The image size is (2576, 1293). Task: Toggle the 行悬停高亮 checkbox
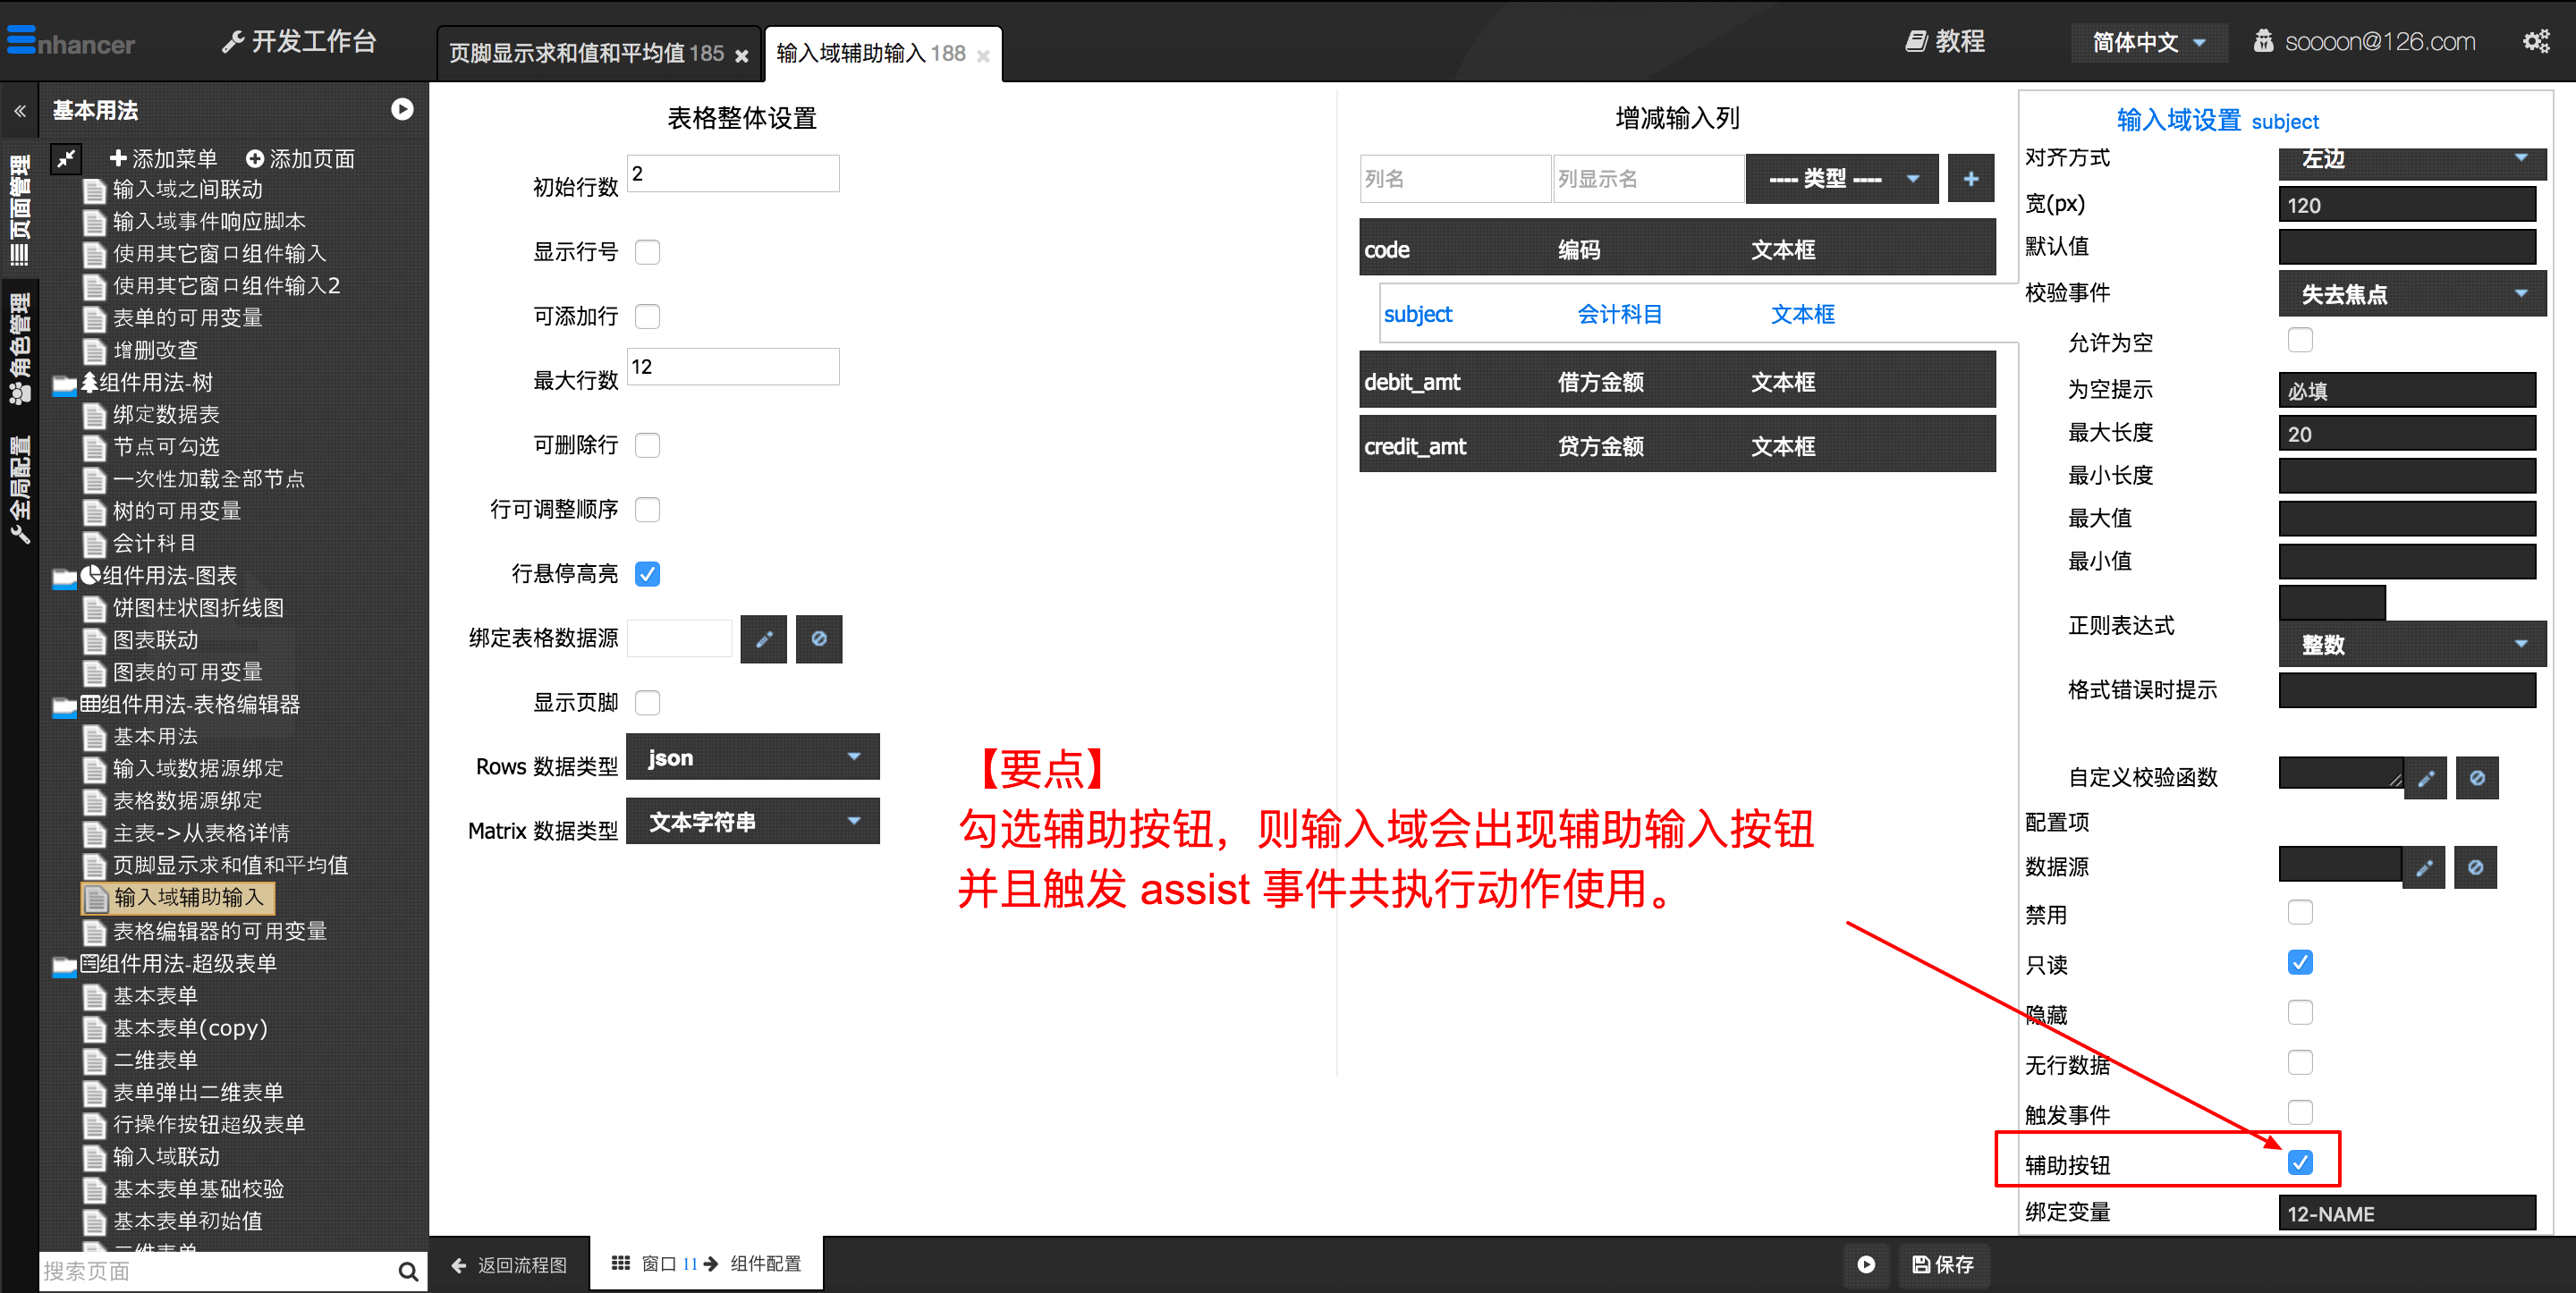(648, 574)
